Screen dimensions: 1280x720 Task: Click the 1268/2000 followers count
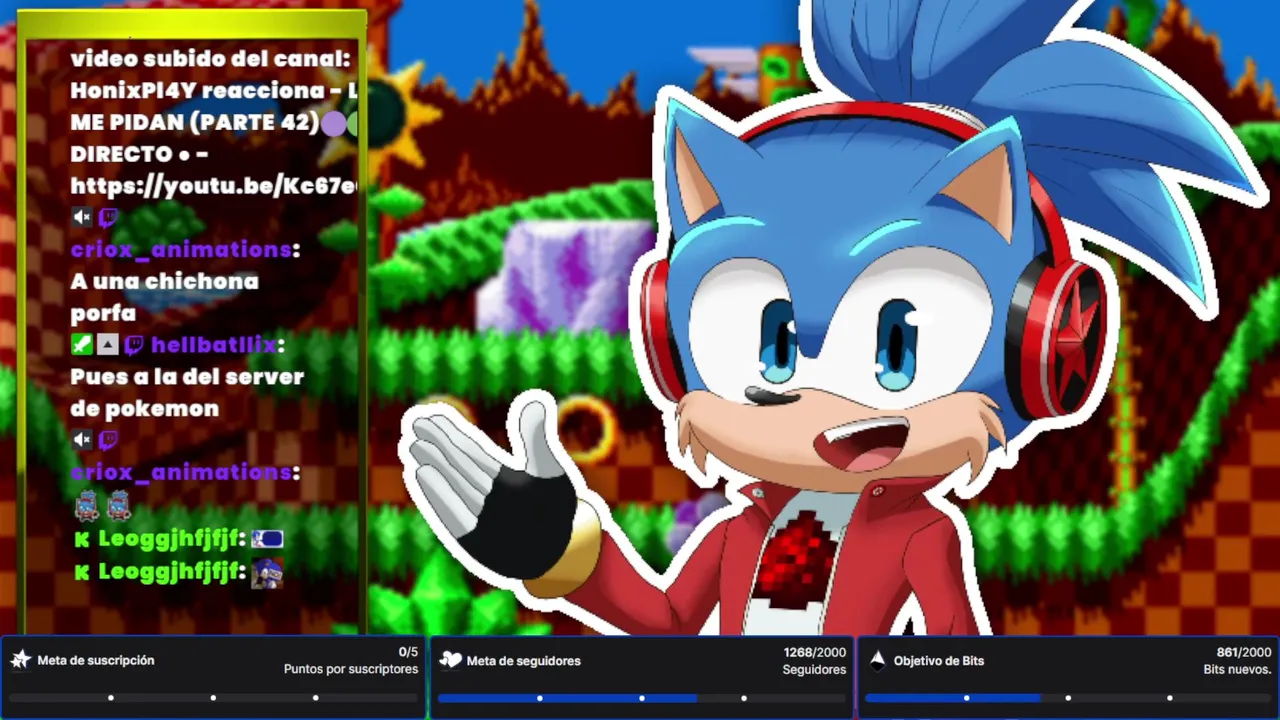[x=815, y=652]
